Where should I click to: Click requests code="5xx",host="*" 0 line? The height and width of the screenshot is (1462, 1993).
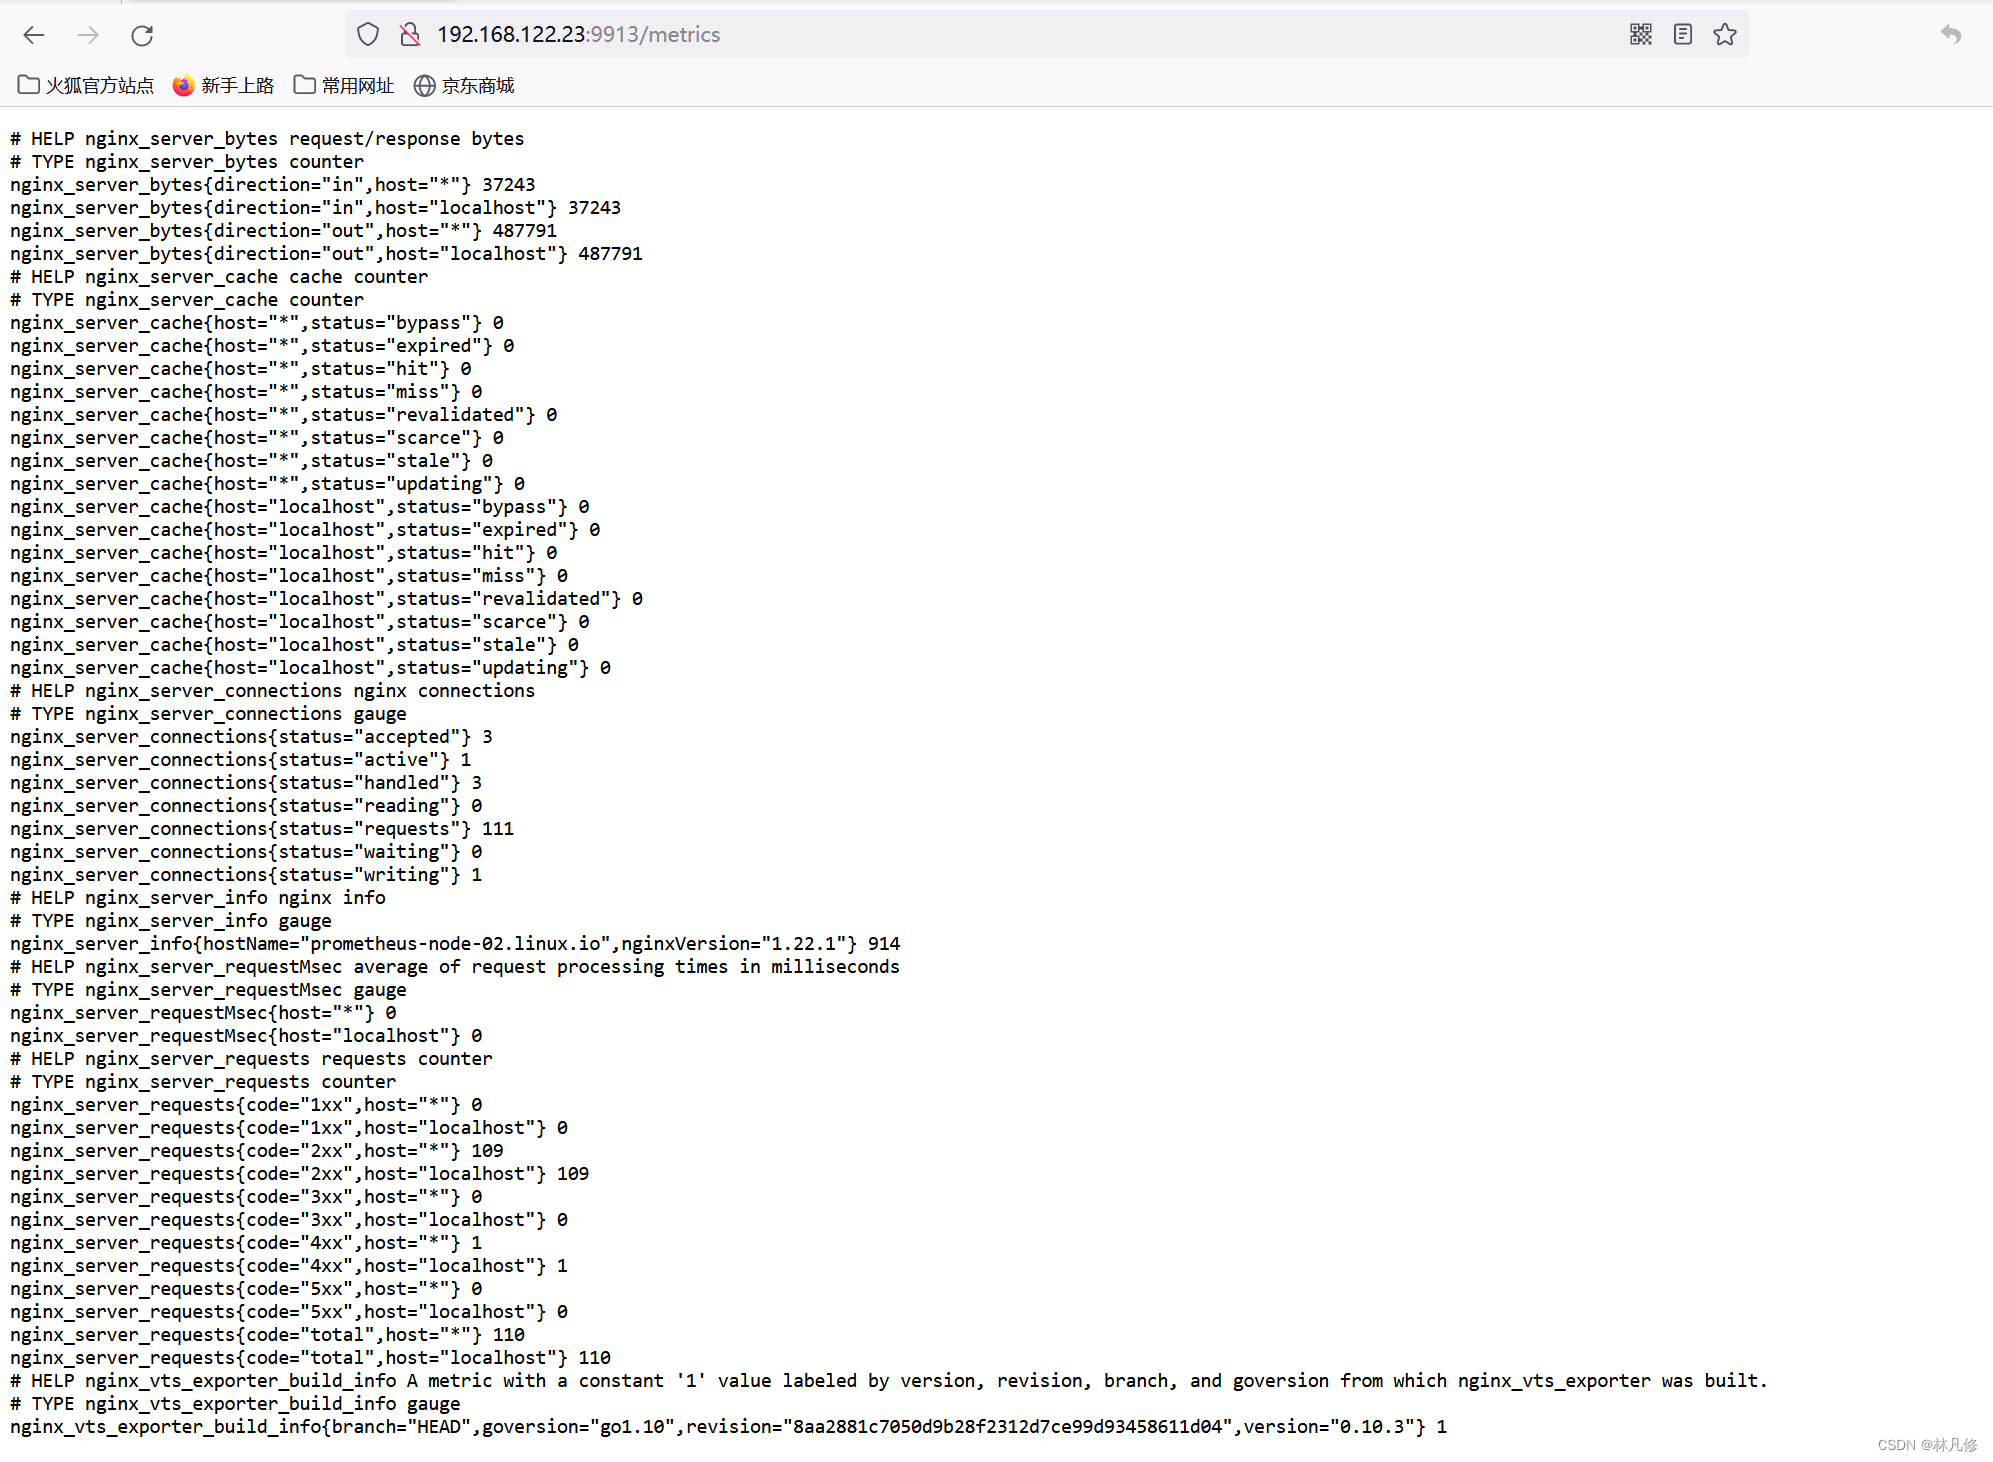[246, 1289]
